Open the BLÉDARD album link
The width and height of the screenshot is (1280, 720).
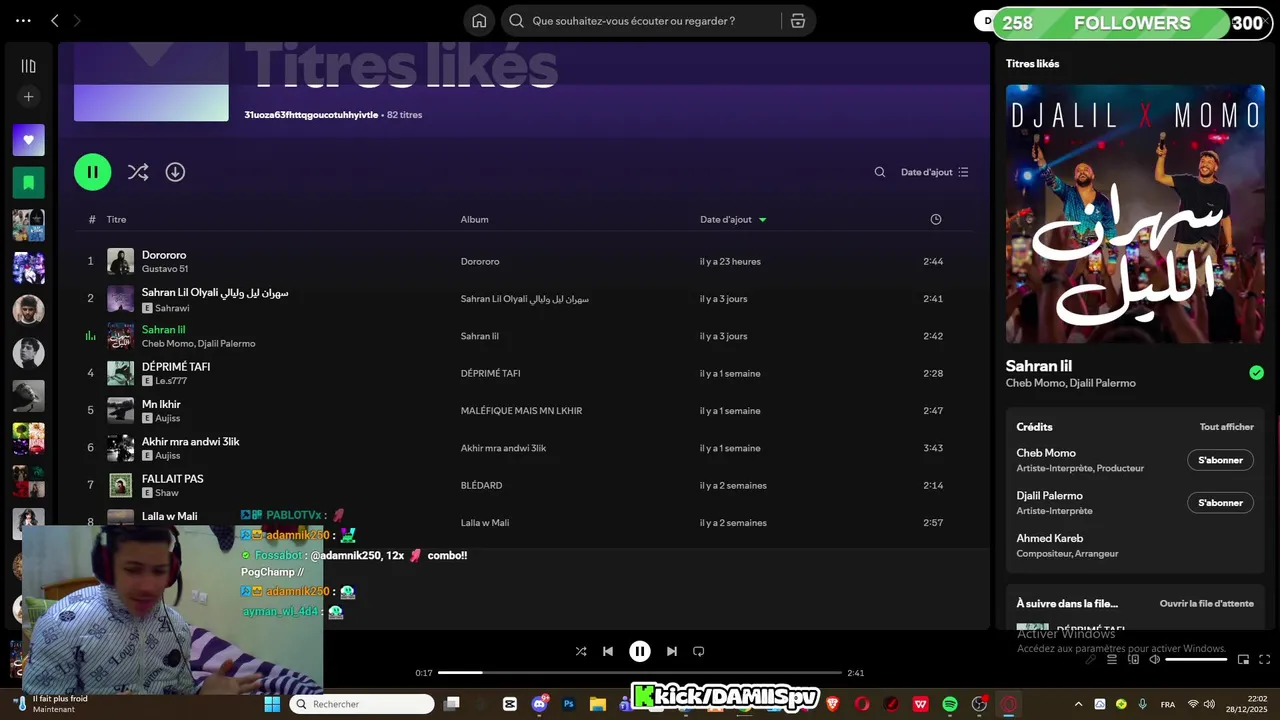[481, 485]
